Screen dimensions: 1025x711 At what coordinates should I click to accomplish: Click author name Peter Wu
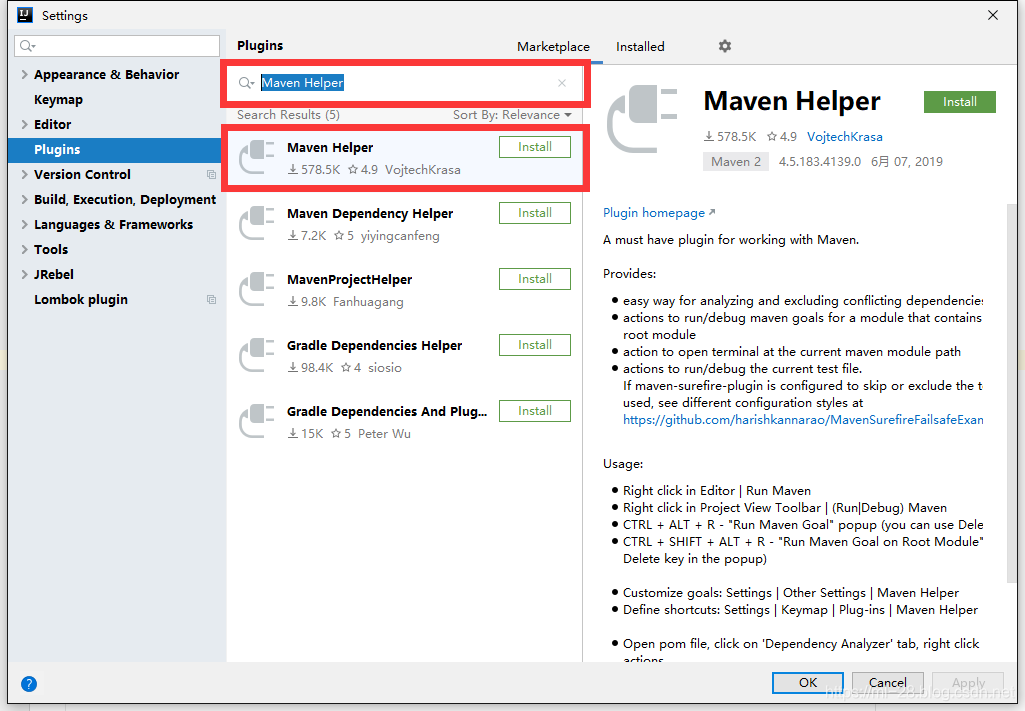(x=384, y=434)
